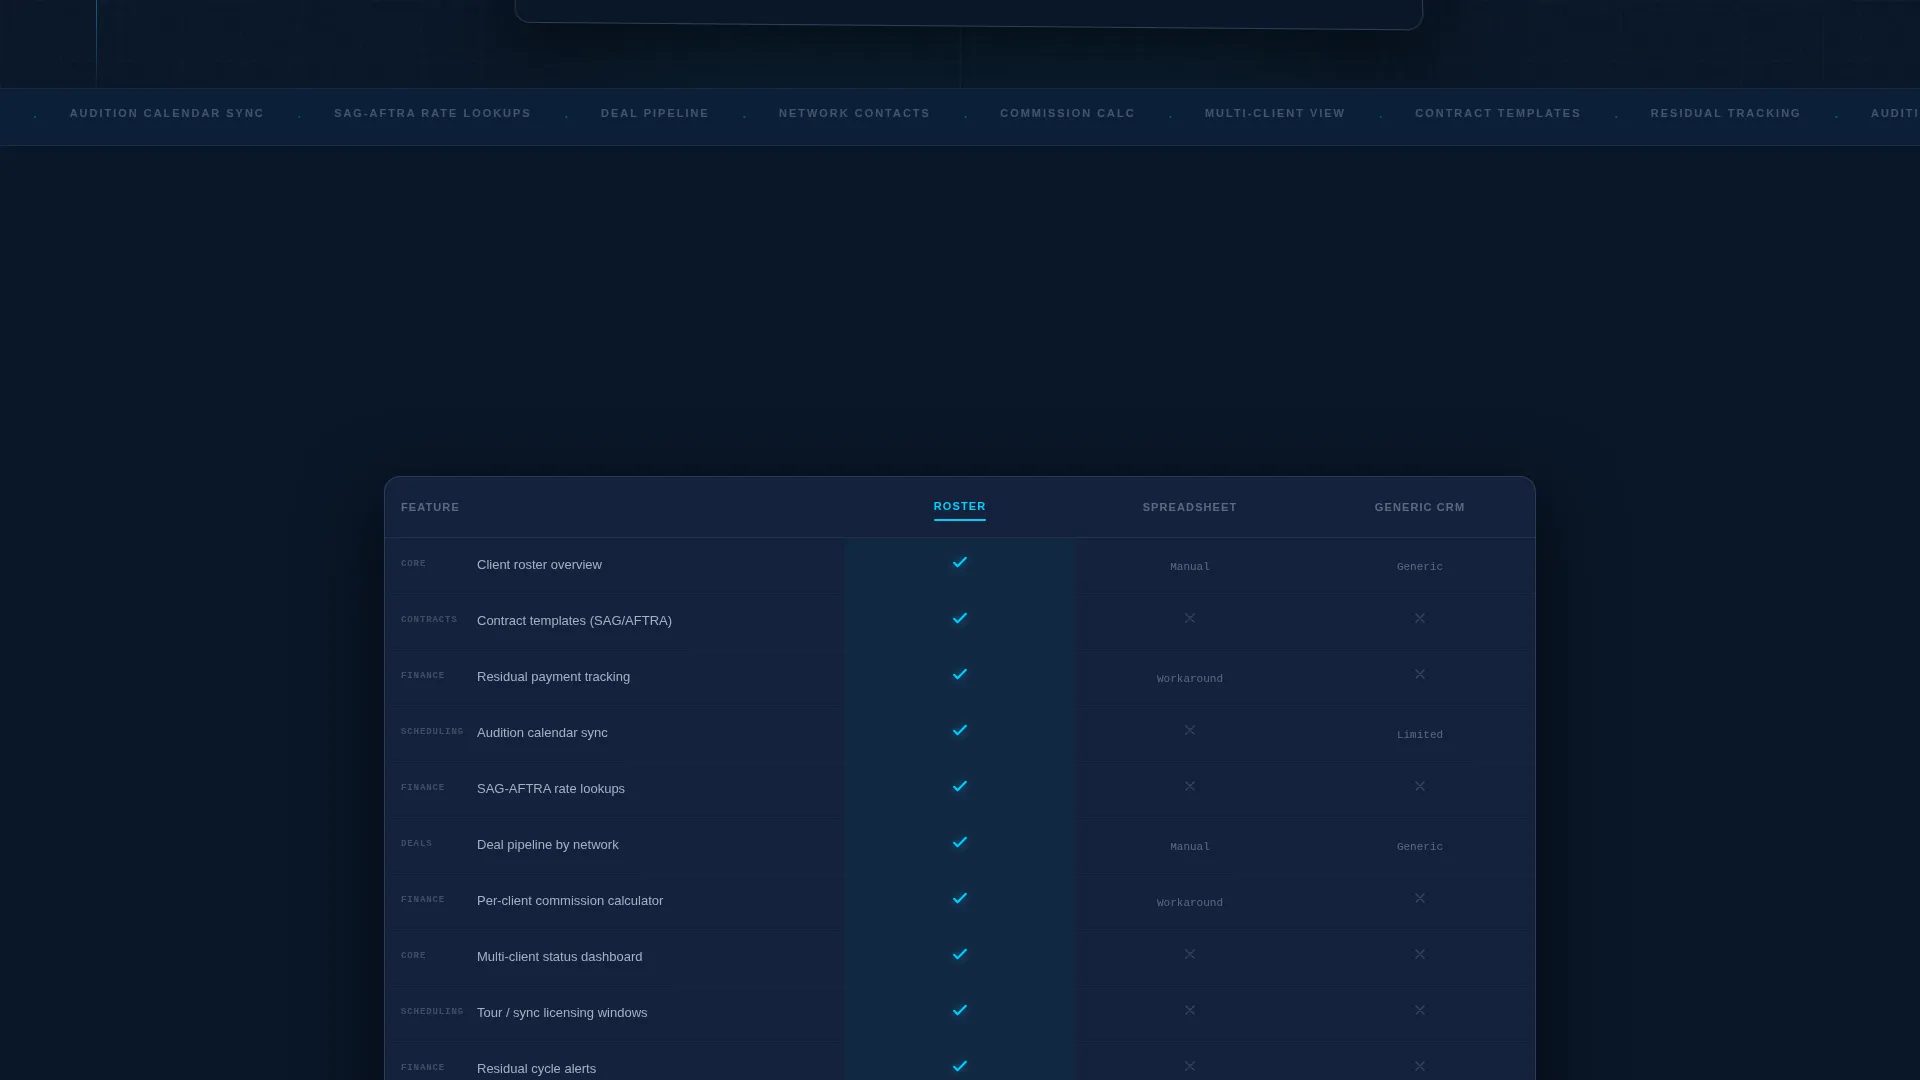
Task: Click RESIDUAL TRACKING in the ticker strip
Action: tap(1725, 113)
